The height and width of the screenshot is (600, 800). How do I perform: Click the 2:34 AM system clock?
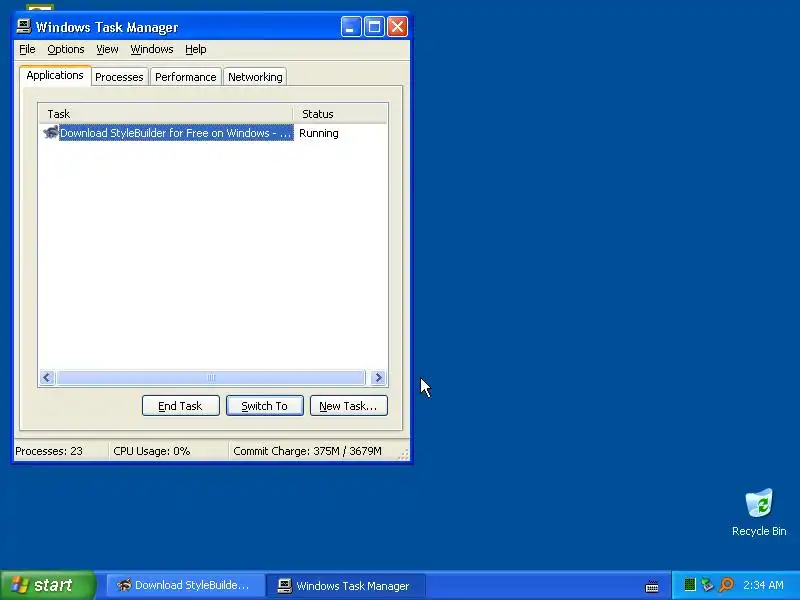click(x=763, y=585)
